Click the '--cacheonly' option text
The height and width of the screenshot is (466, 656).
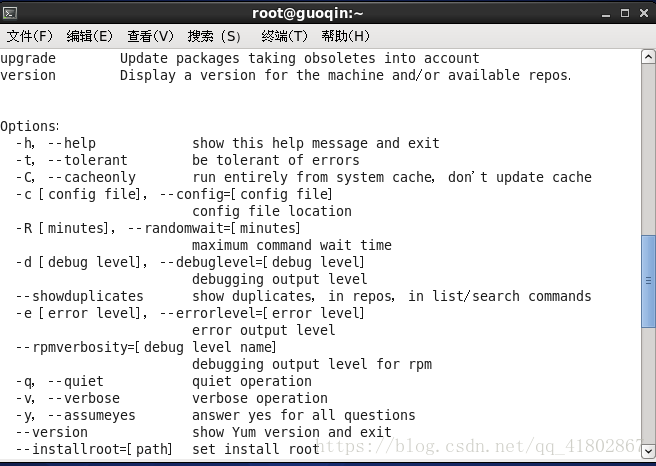(92, 177)
